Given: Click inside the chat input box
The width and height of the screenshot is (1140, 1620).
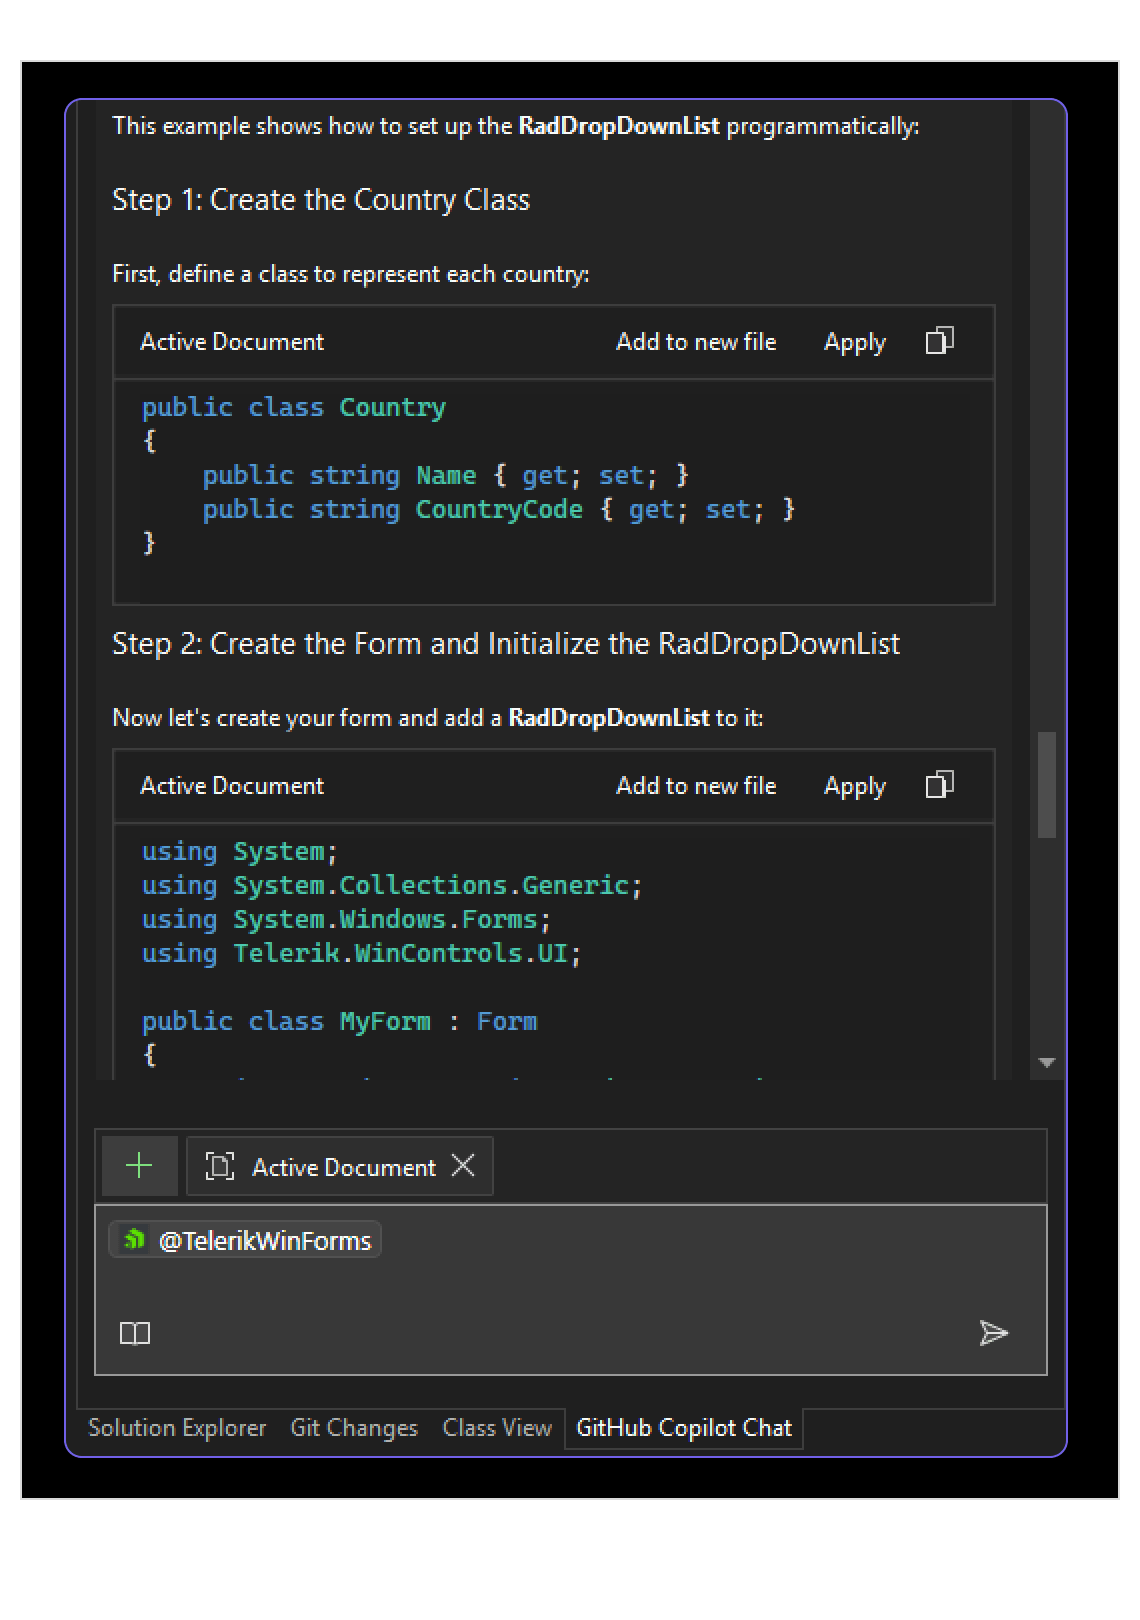Looking at the screenshot, I should click(x=571, y=1290).
